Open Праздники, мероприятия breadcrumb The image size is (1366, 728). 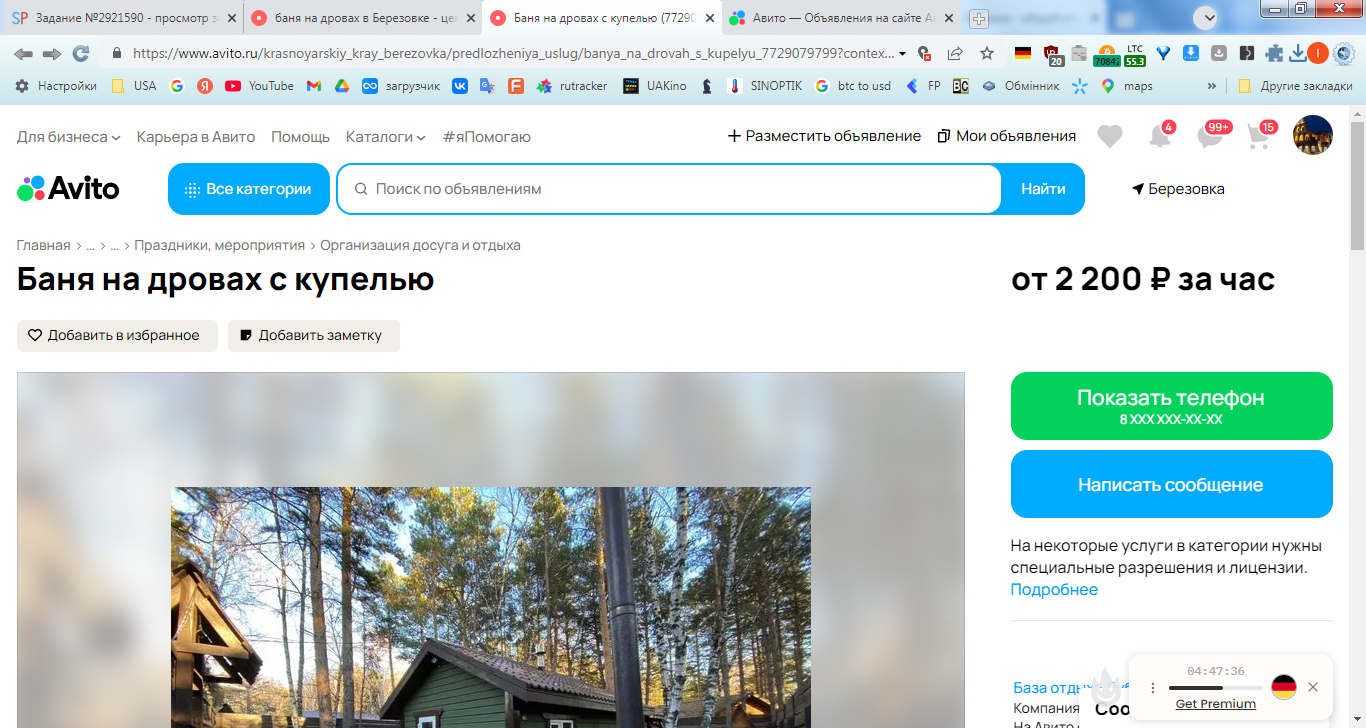(219, 245)
